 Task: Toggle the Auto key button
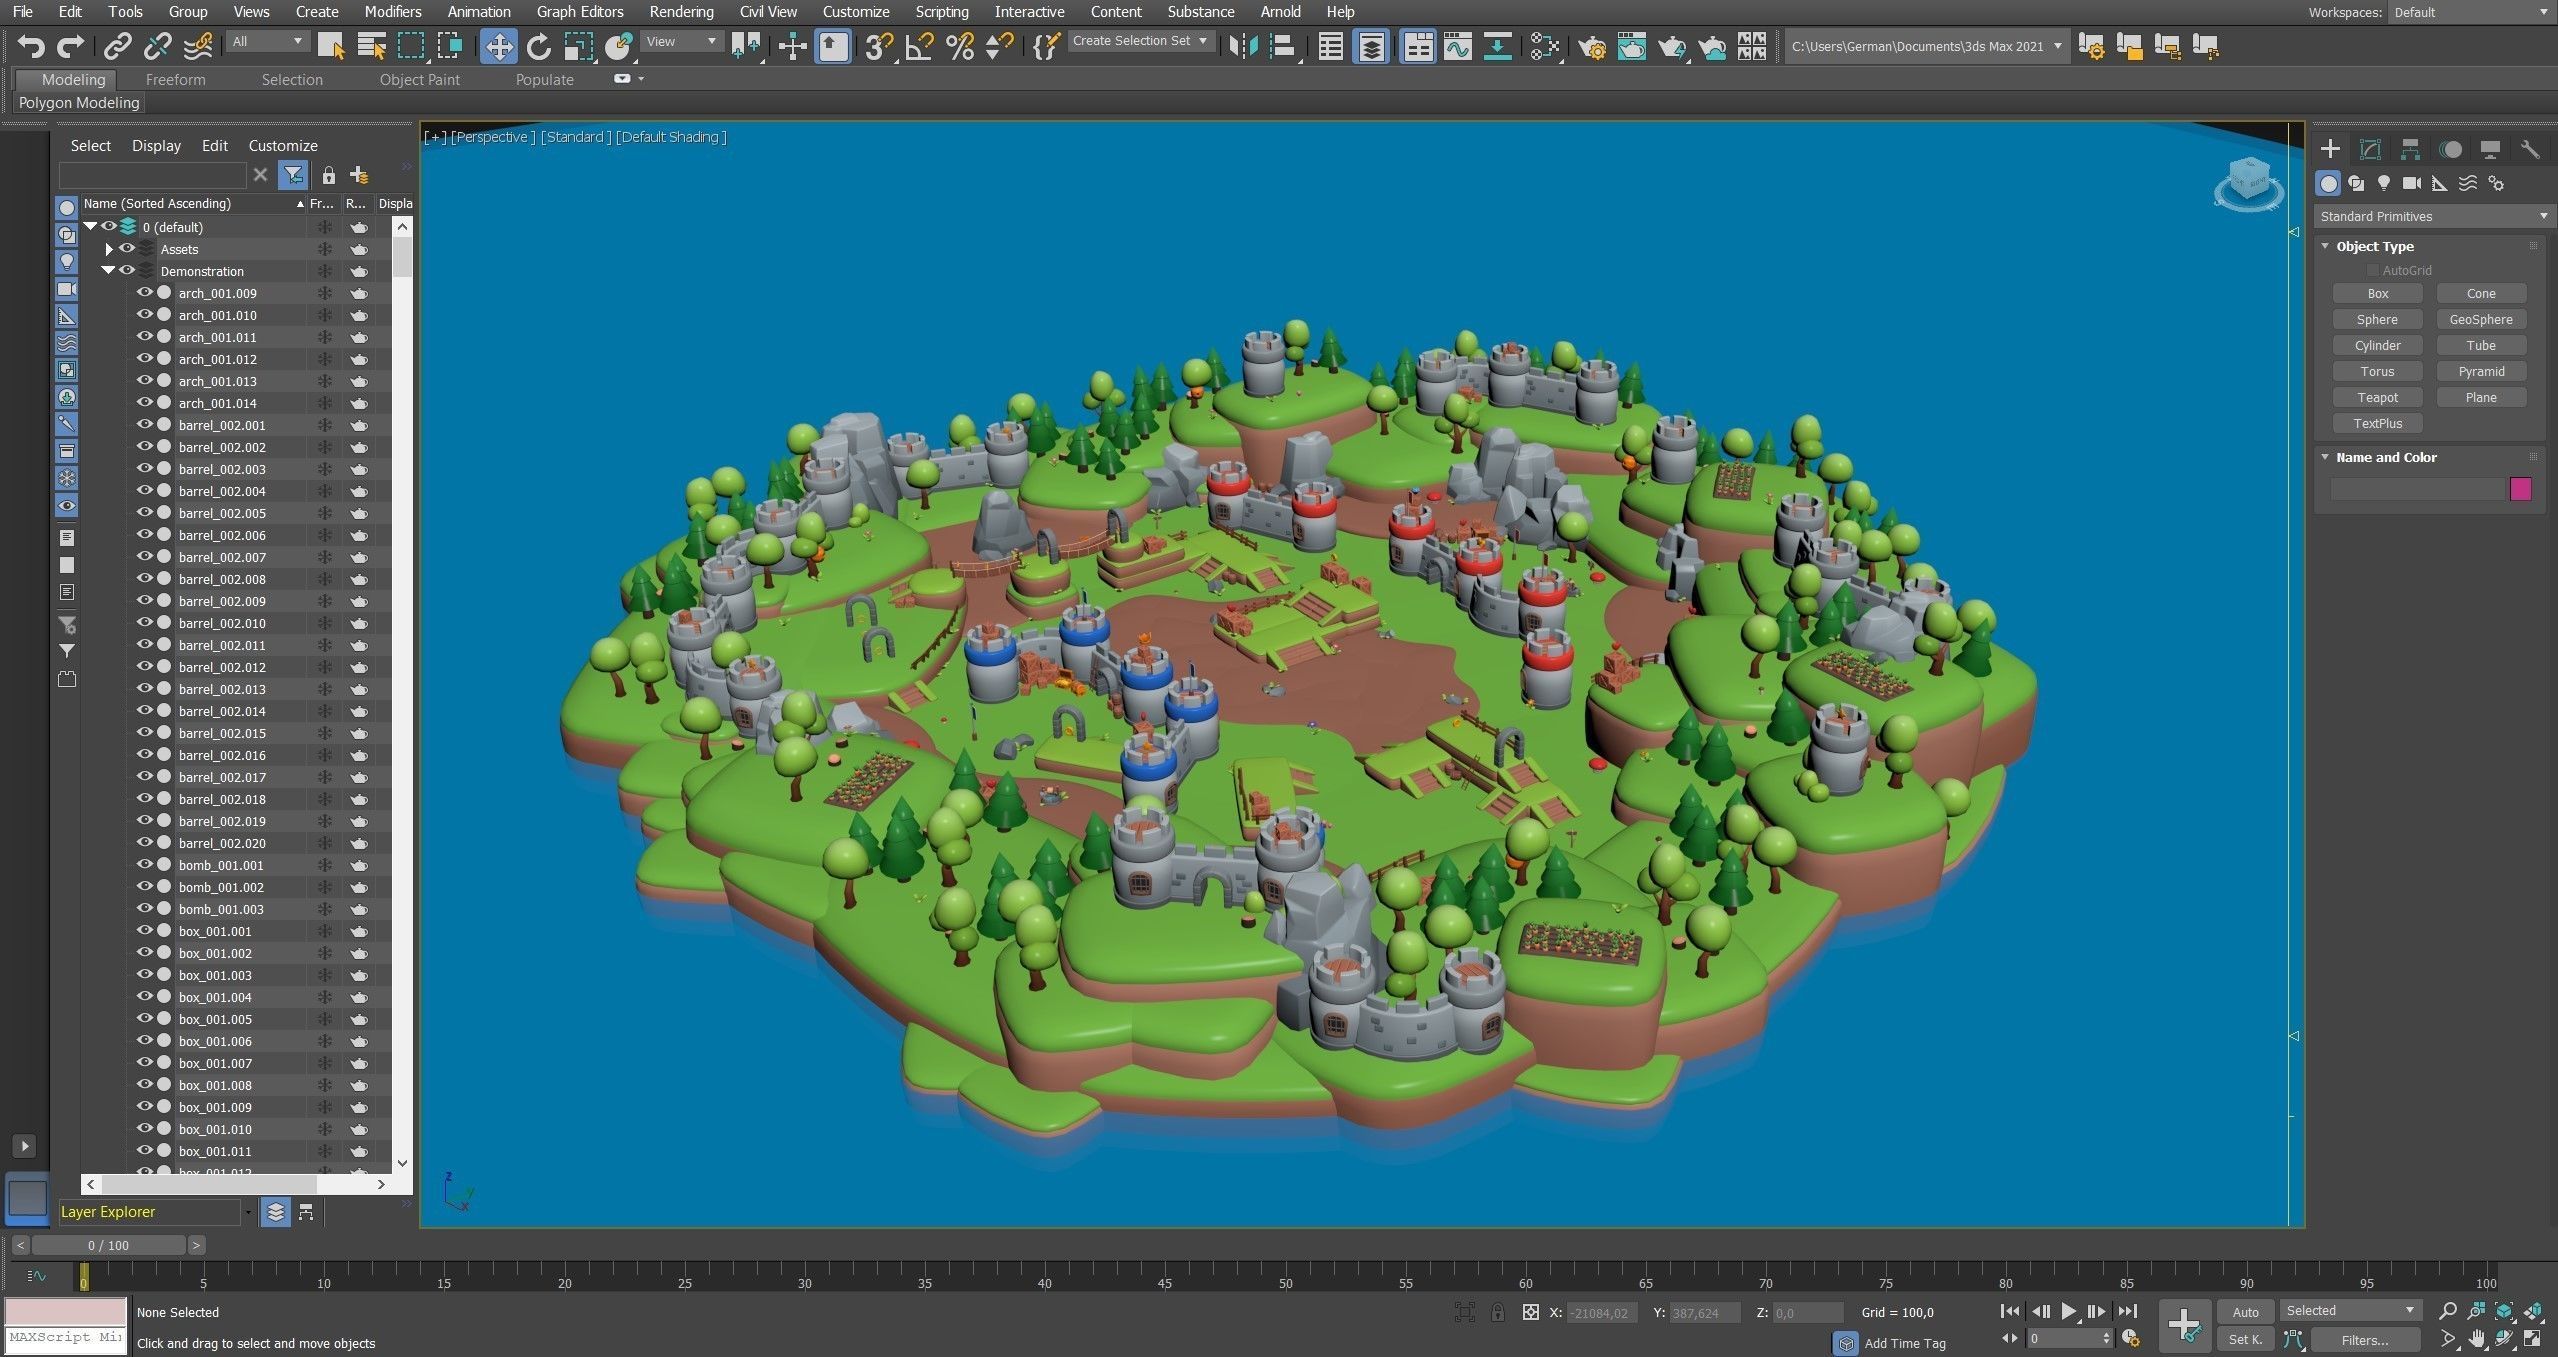[x=2245, y=1311]
